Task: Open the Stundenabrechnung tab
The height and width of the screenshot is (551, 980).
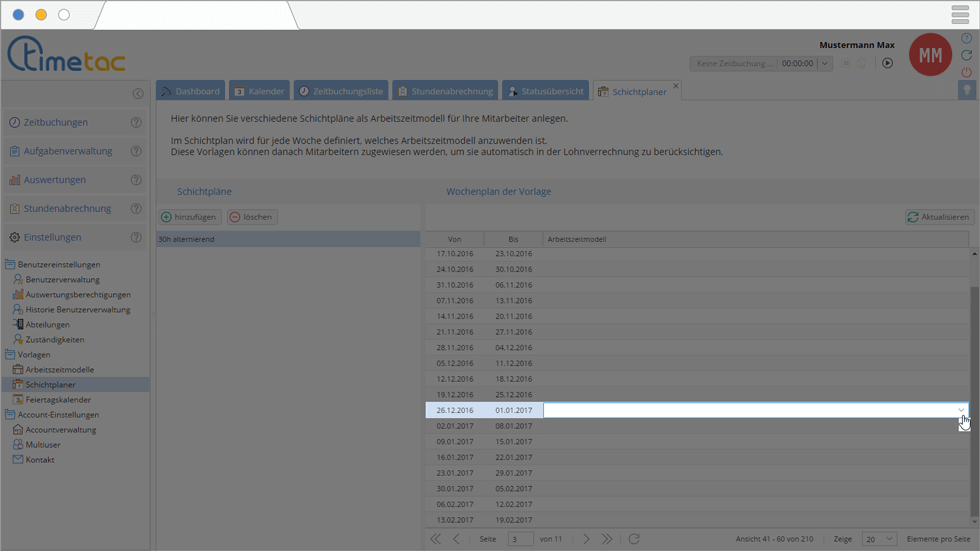Action: point(444,91)
